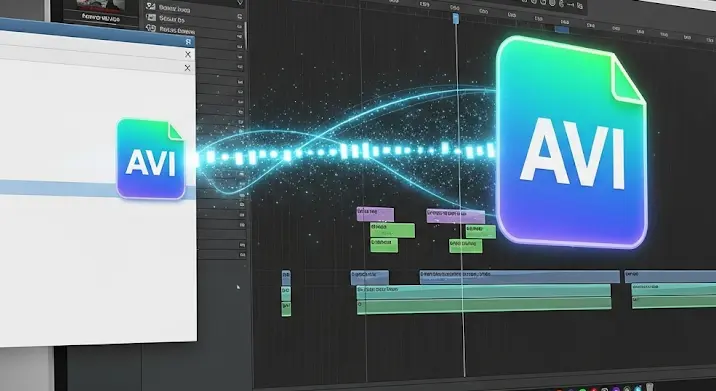Close the first row with the upper X
716x391 pixels.
tap(188, 54)
